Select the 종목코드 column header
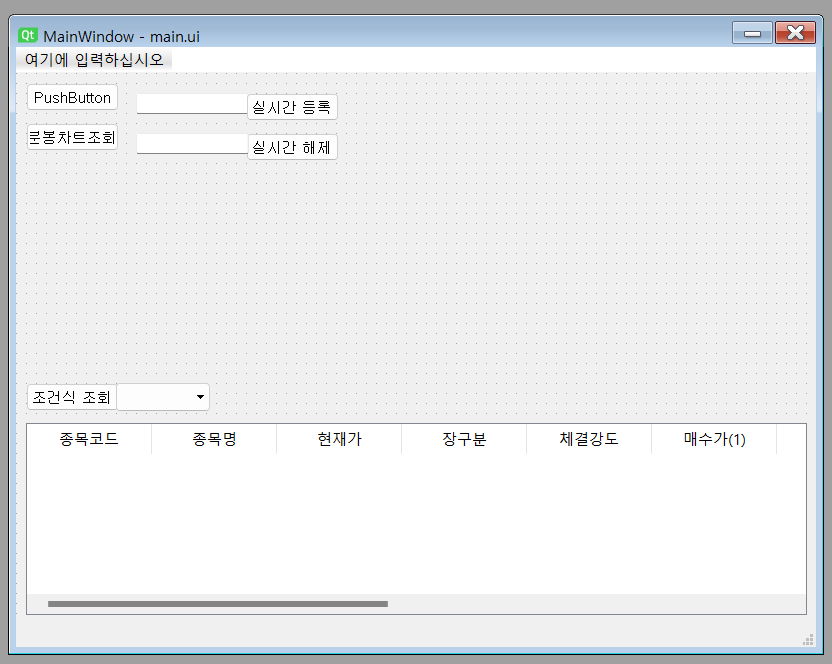Image resolution: width=832 pixels, height=664 pixels. click(89, 439)
